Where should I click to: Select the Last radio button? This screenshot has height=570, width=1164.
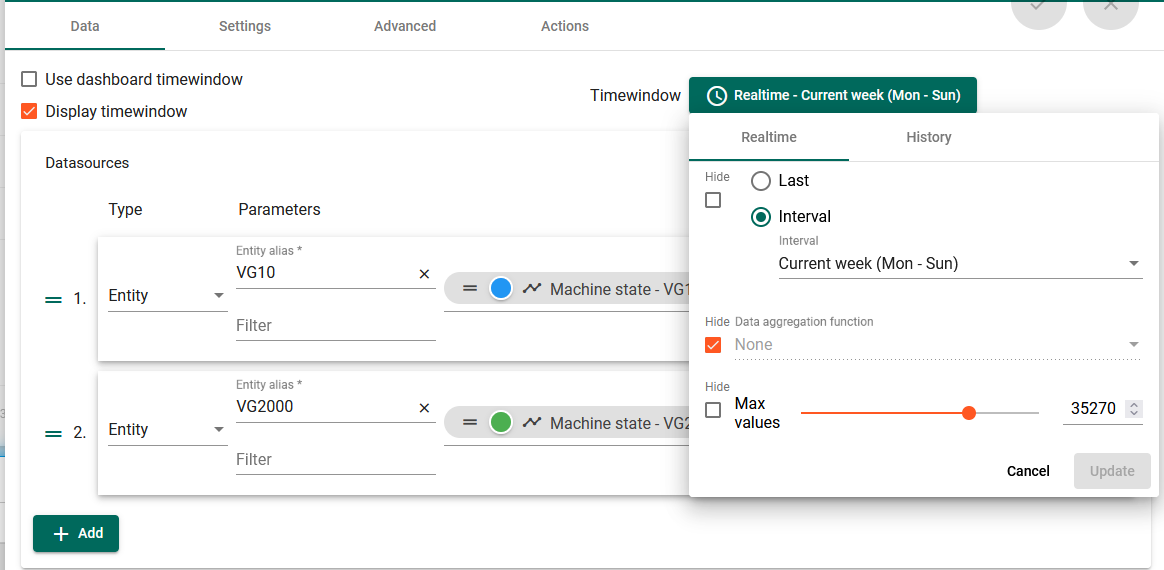(x=761, y=180)
